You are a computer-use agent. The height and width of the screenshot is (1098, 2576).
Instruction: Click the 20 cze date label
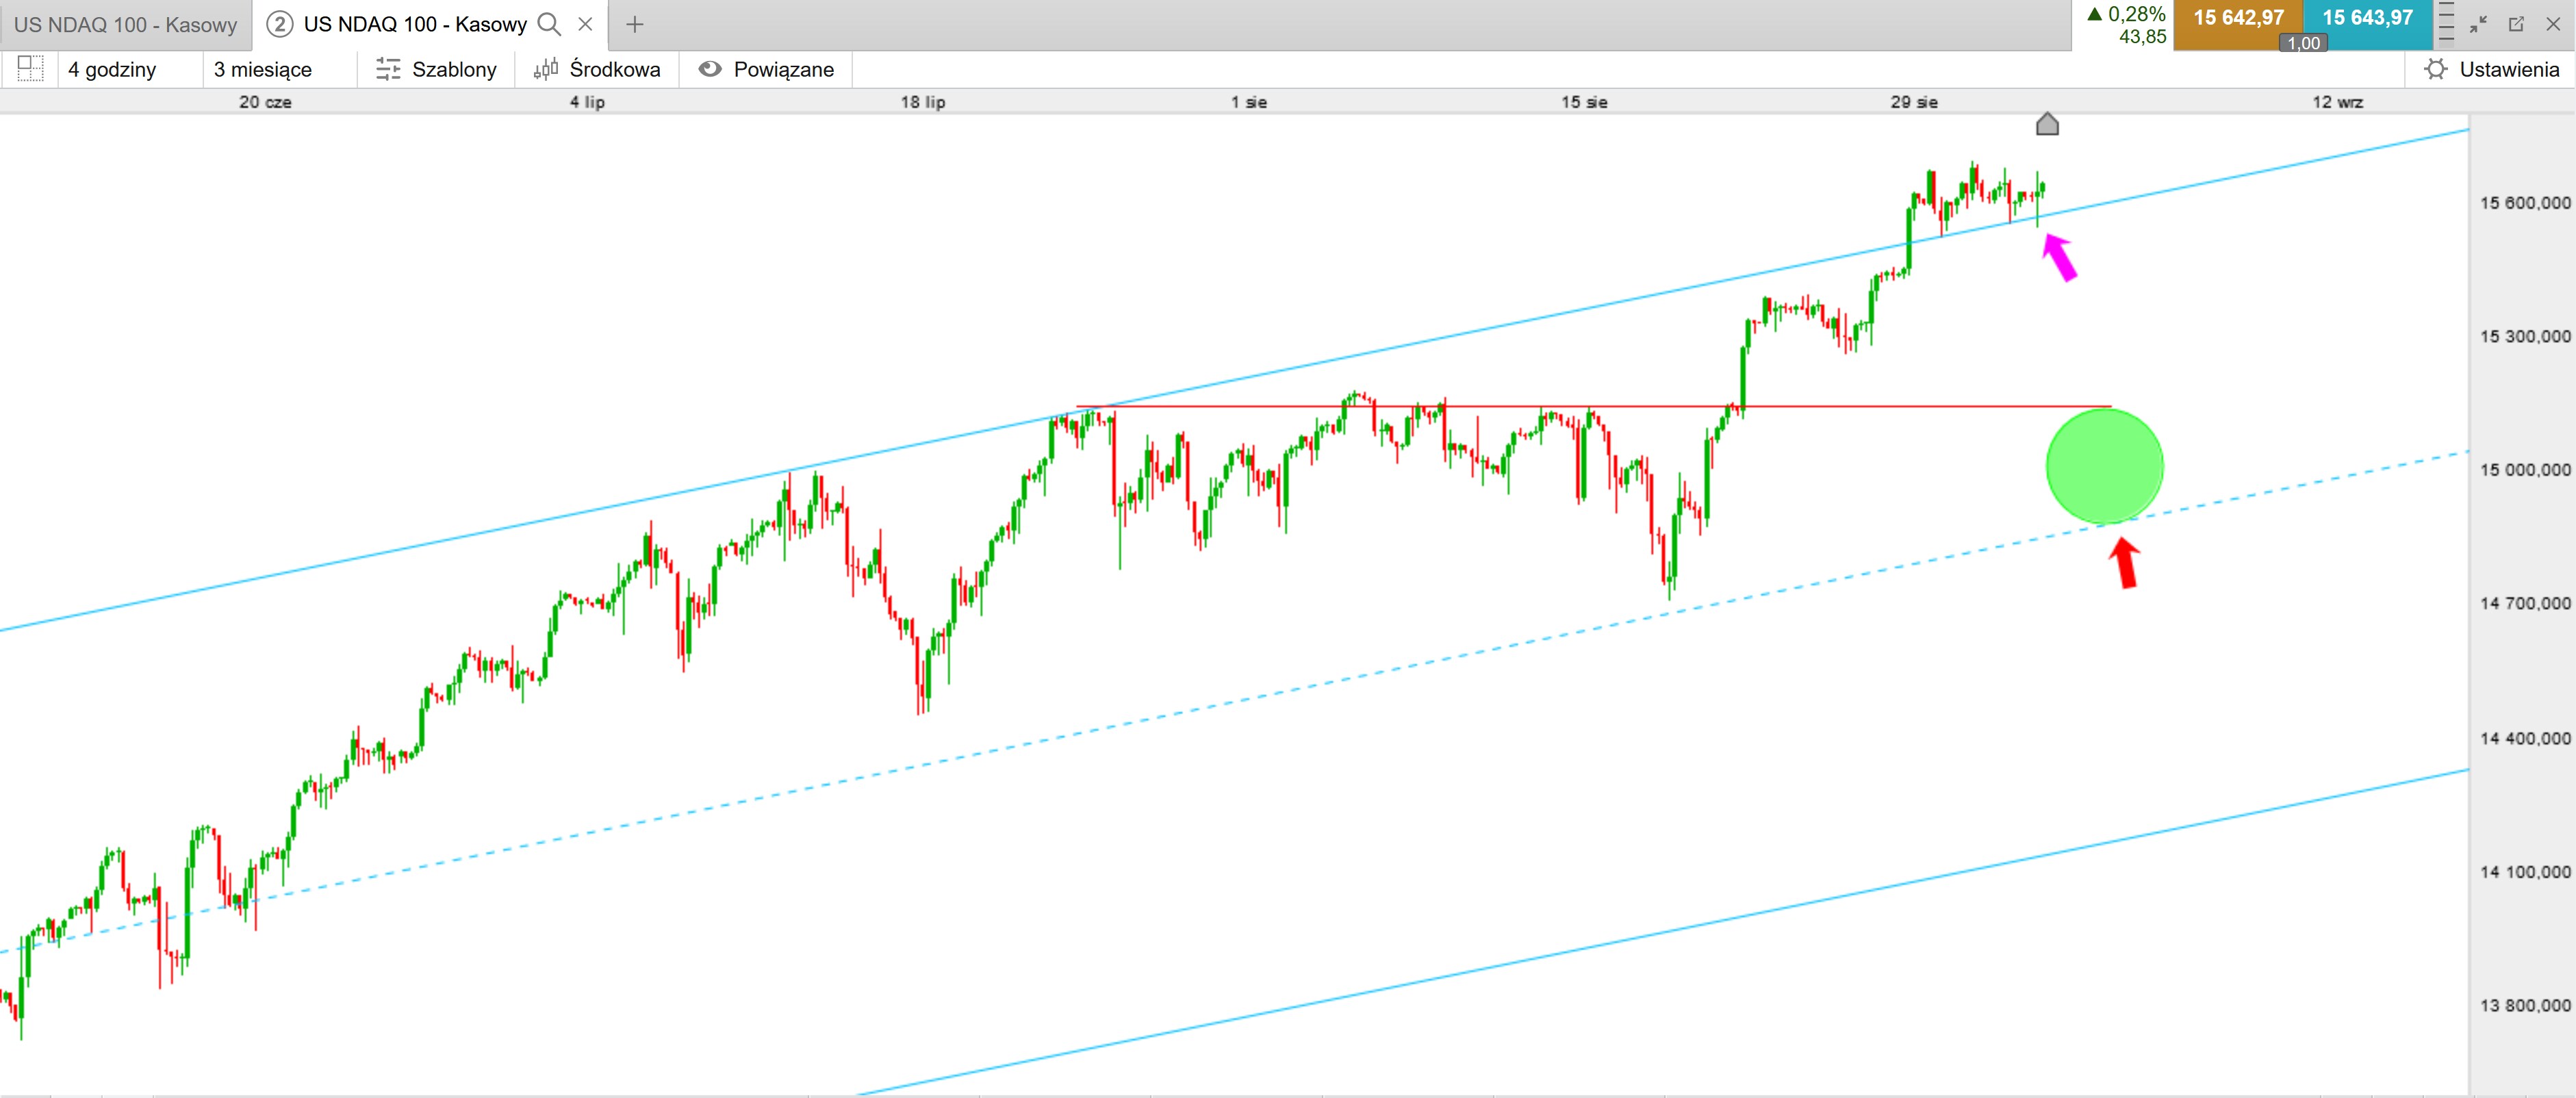point(265,102)
